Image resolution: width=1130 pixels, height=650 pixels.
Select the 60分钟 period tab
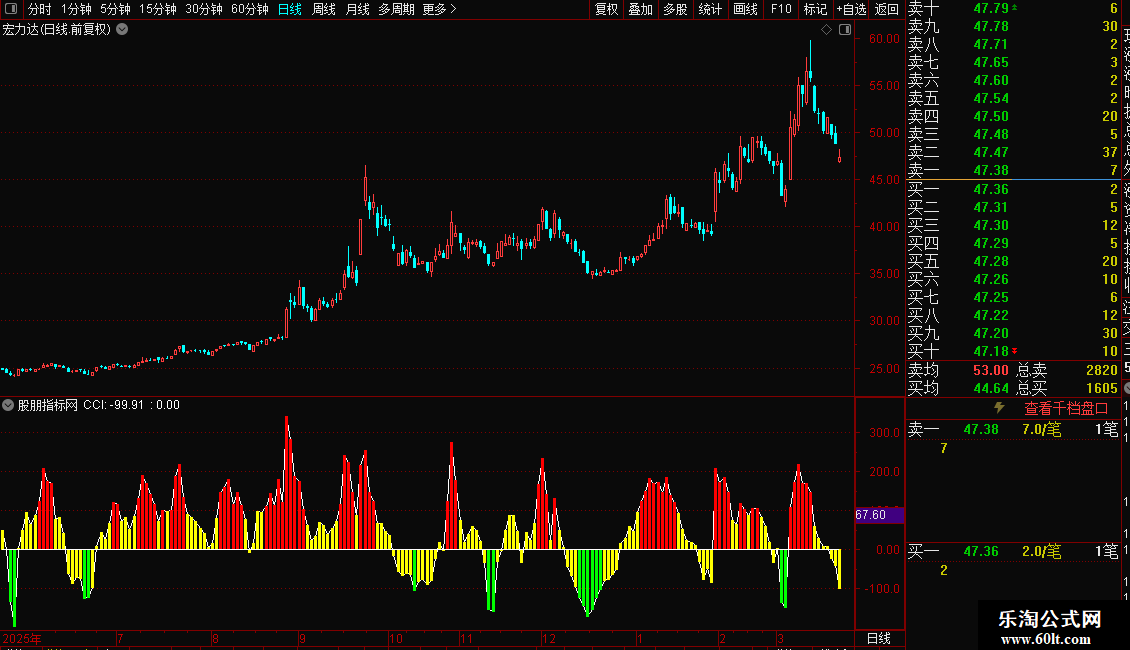pyautogui.click(x=250, y=9)
